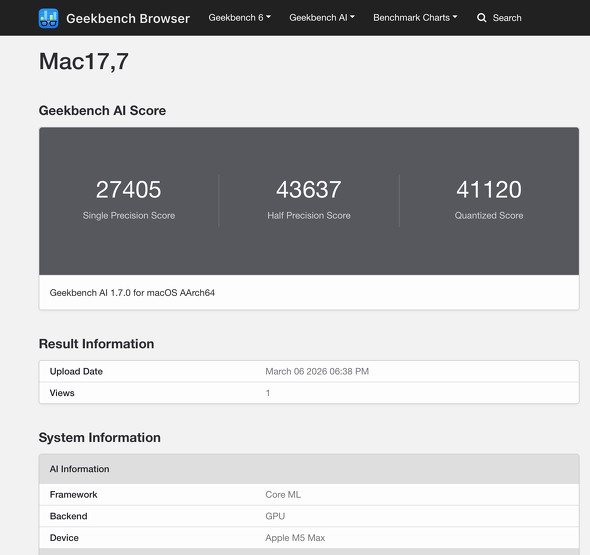The height and width of the screenshot is (555, 590).
Task: Expand the Geekbench 6 dropdown menu
Action: tap(239, 18)
